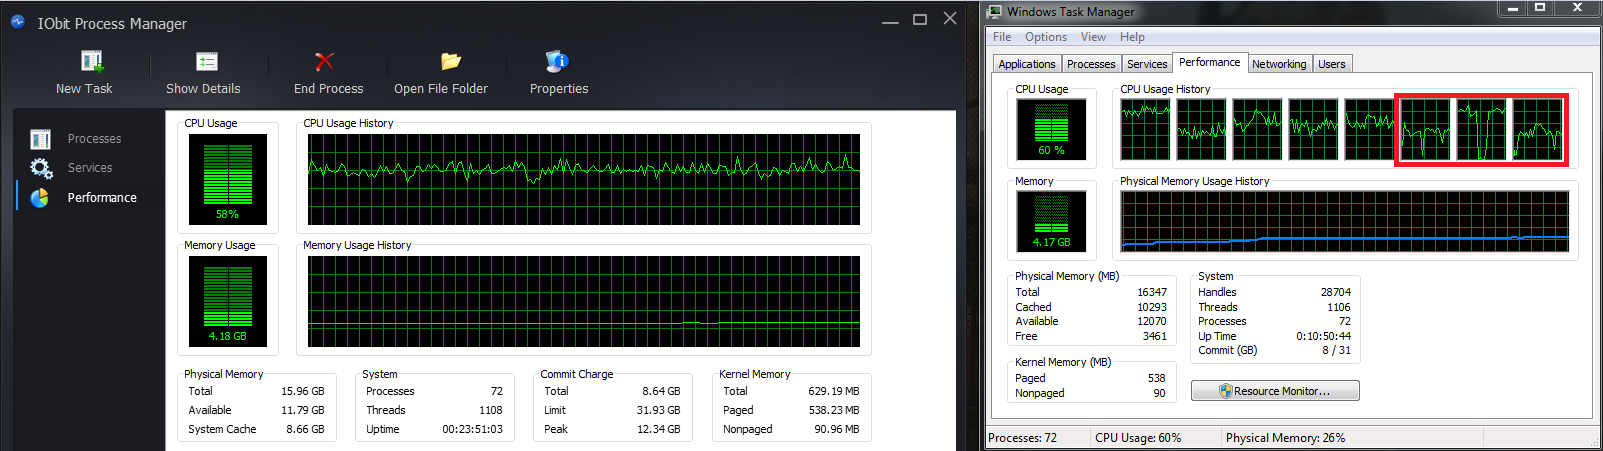Screen dimensions: 1603x451
Task: Select Services in IObit sidebar
Action: click(x=90, y=168)
